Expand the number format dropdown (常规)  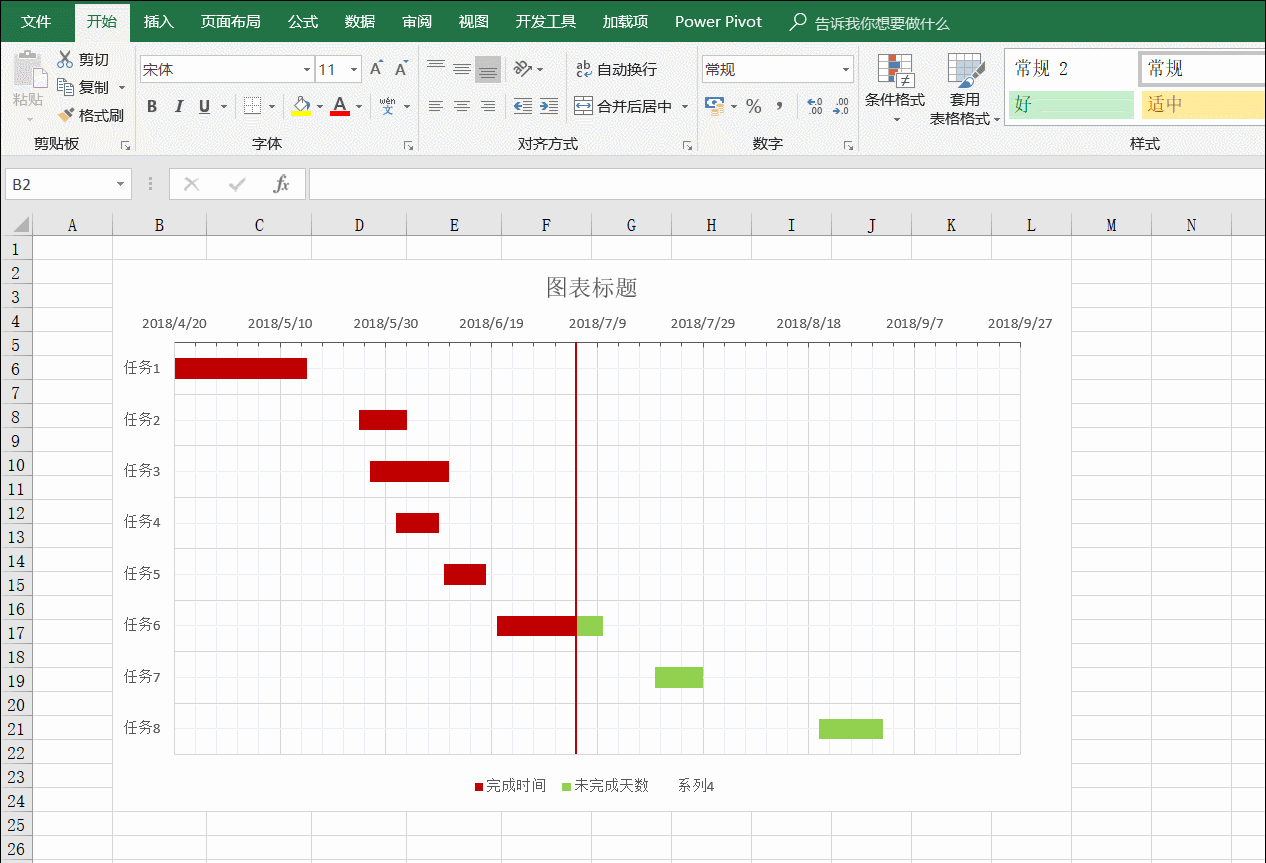pos(845,69)
